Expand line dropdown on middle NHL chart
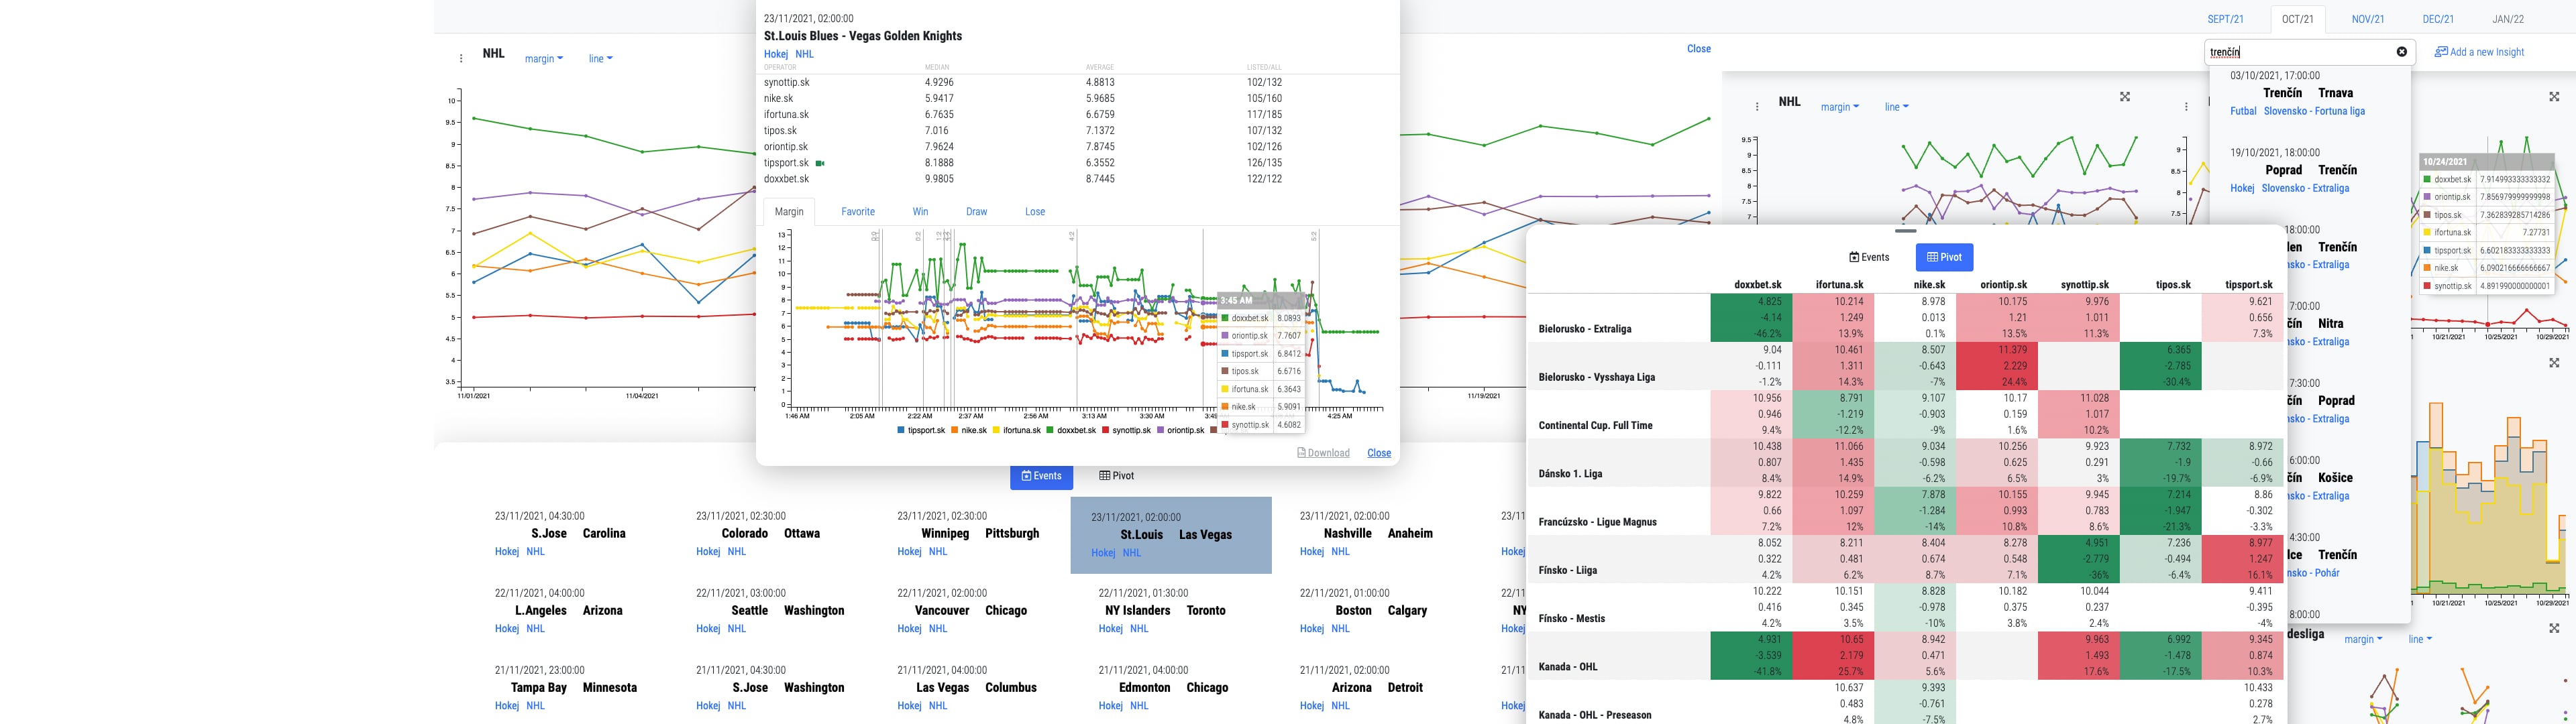Viewport: 2576px width, 724px height. pyautogui.click(x=1896, y=107)
